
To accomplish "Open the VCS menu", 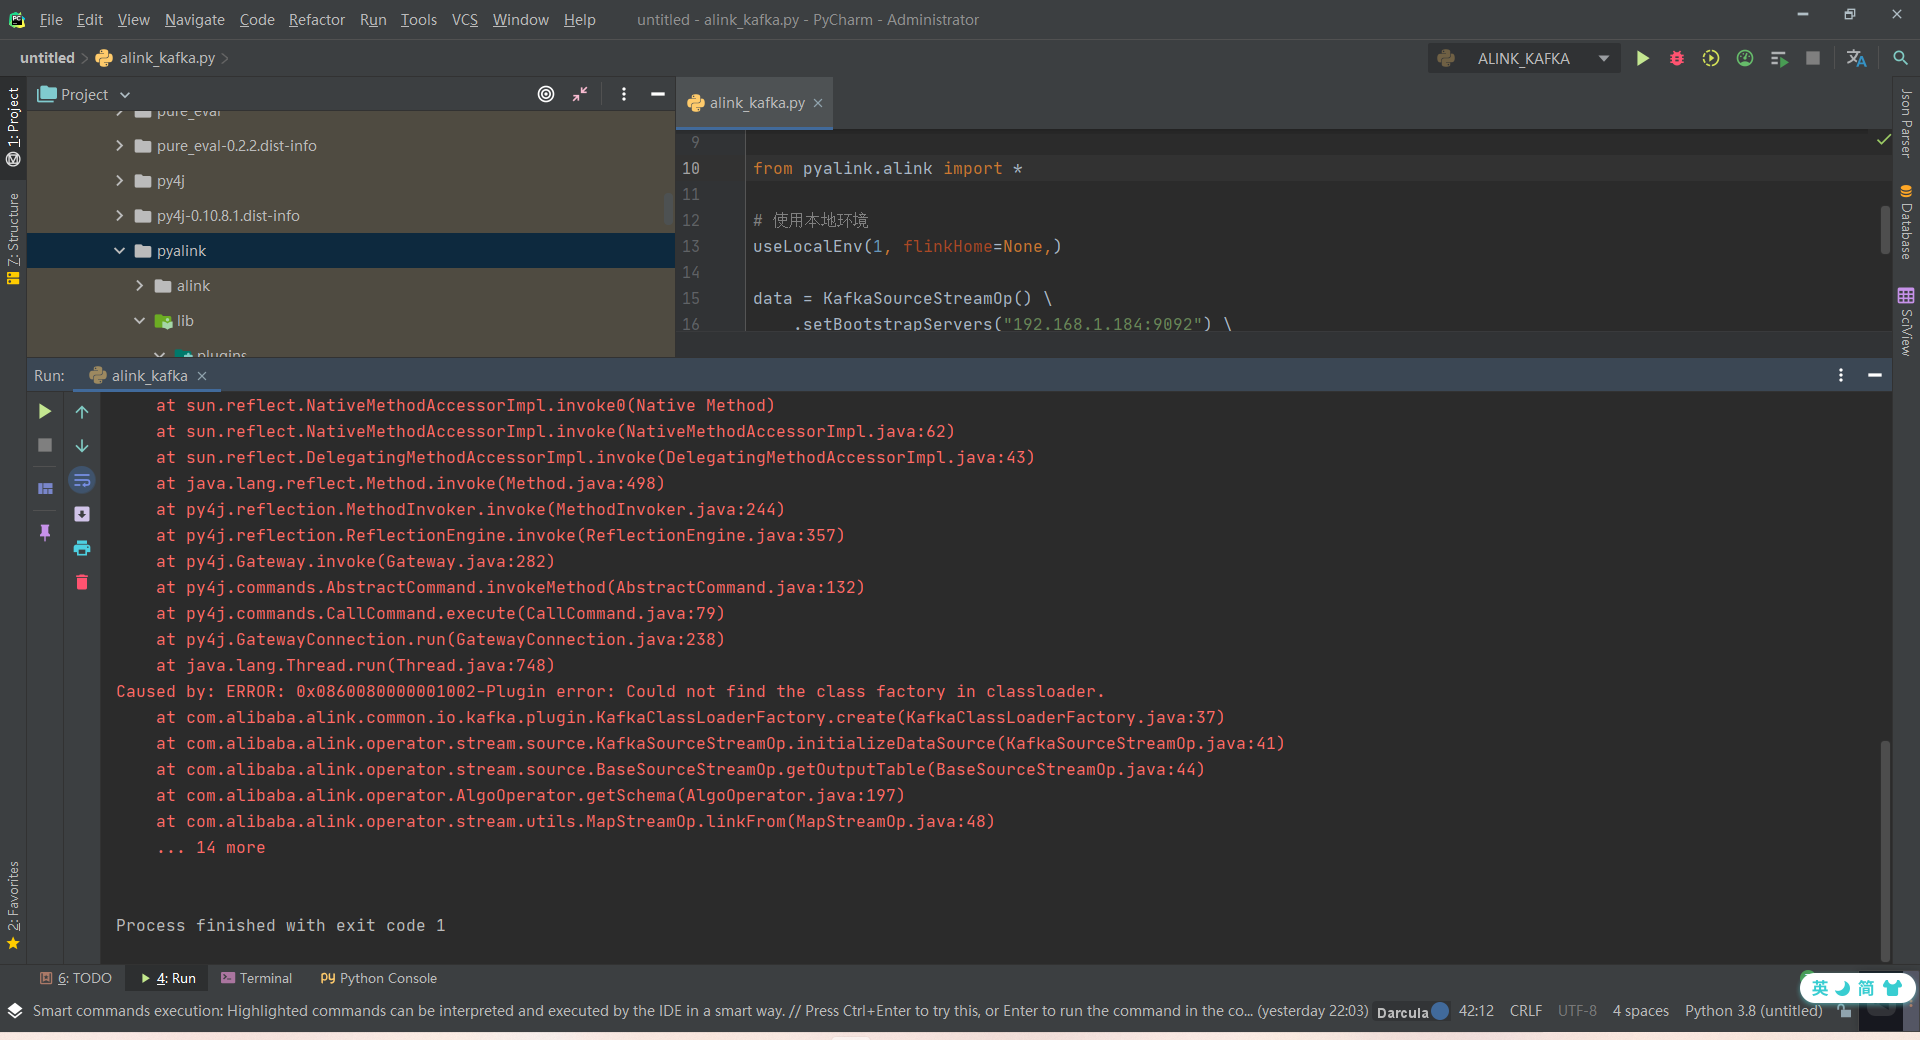I will point(464,20).
